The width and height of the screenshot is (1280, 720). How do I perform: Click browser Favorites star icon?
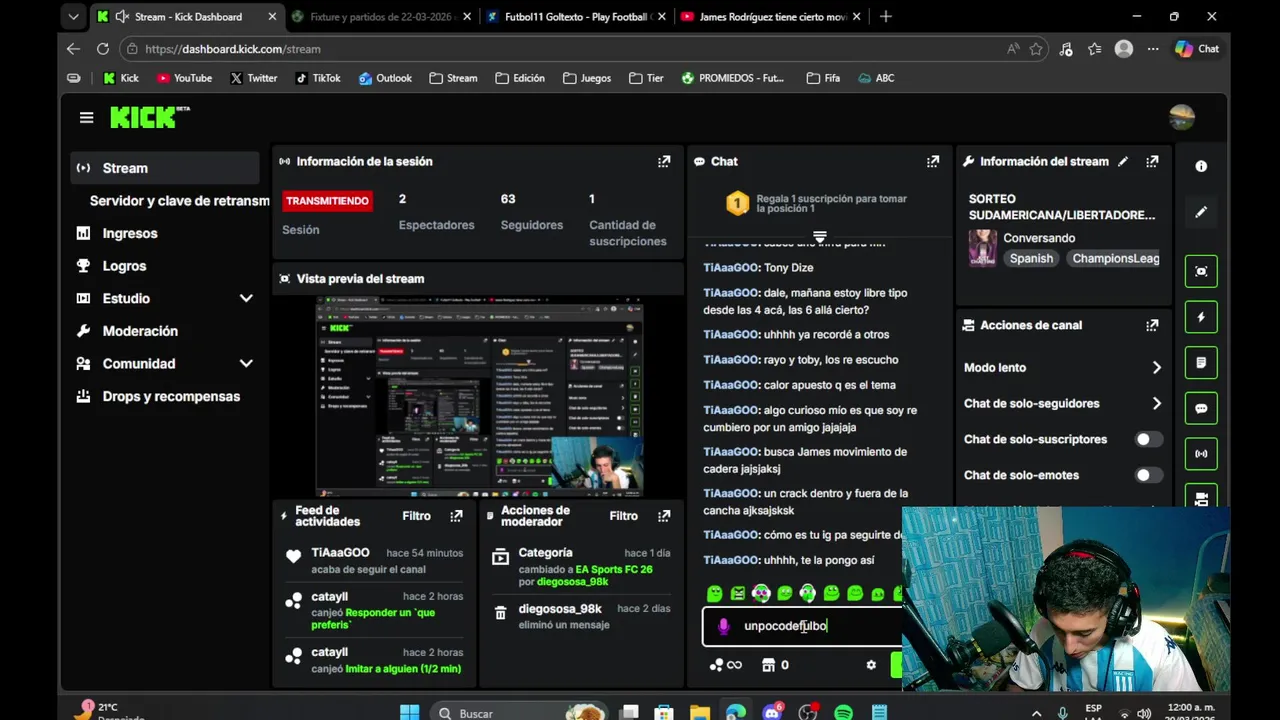pos(1036,49)
